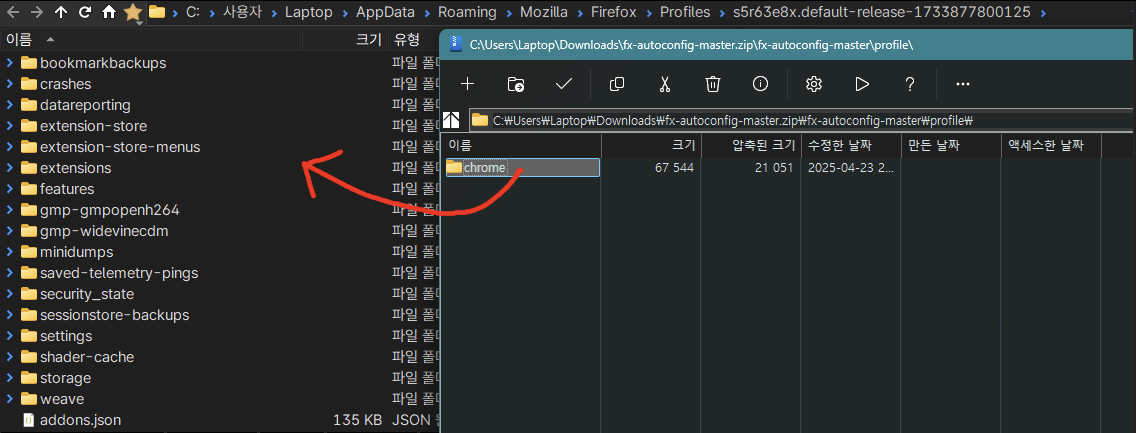Click the play arrow toolbar icon
1136x433 pixels.
pyautogui.click(x=861, y=84)
